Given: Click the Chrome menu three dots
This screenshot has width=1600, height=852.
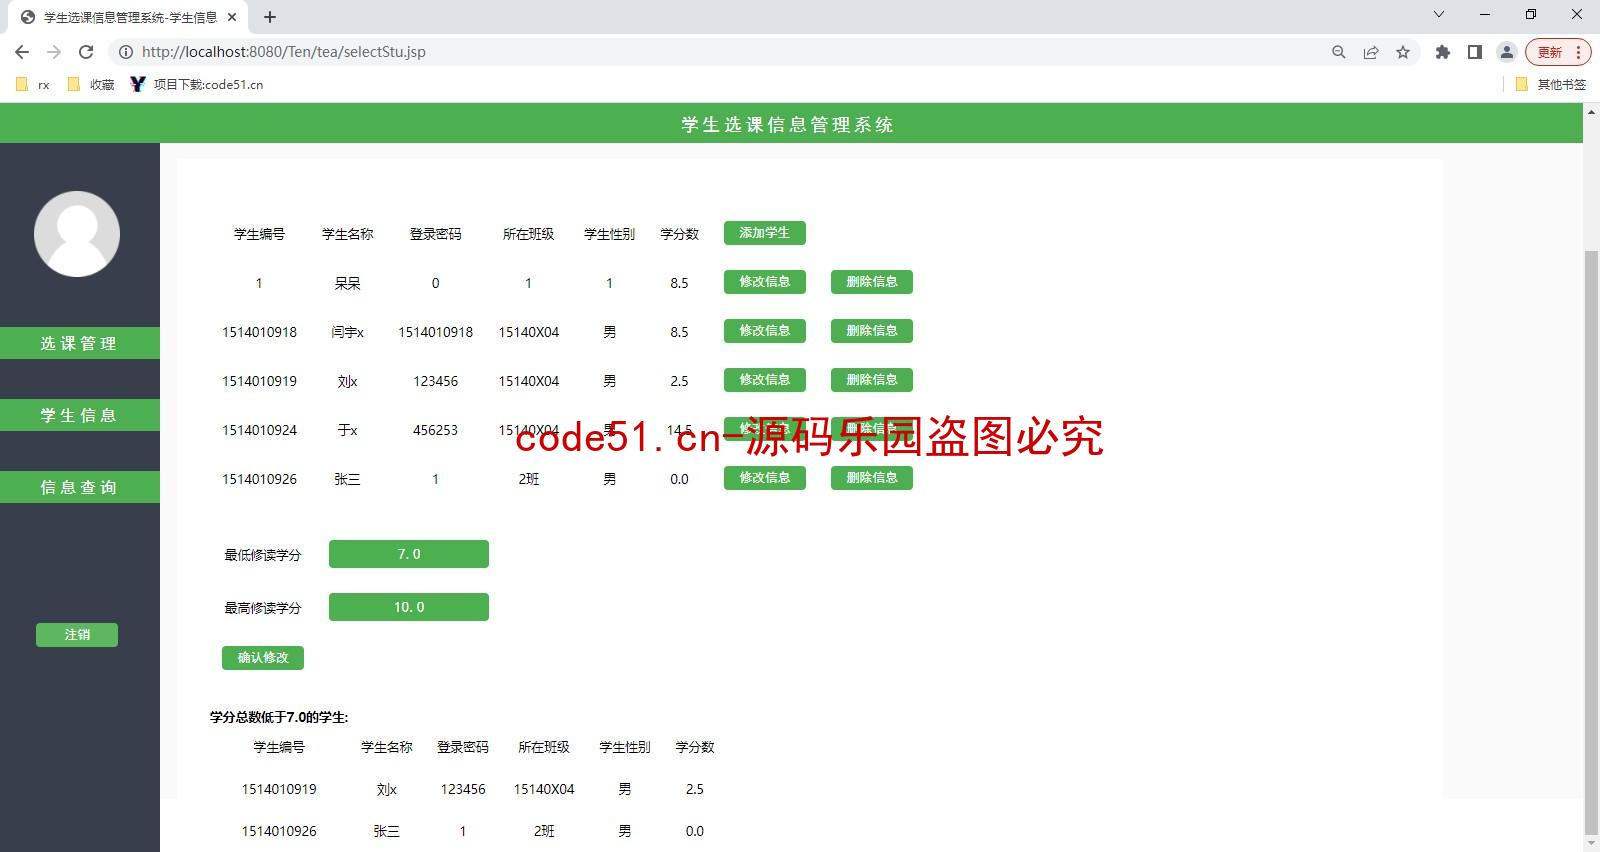Looking at the screenshot, I should click(1579, 52).
